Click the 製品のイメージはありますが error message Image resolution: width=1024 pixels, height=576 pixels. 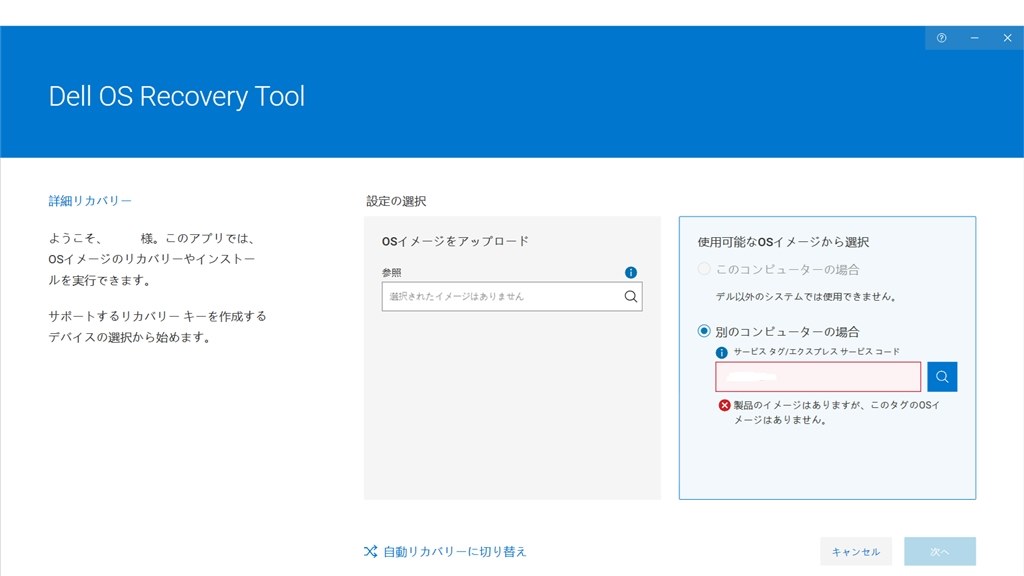click(x=837, y=412)
